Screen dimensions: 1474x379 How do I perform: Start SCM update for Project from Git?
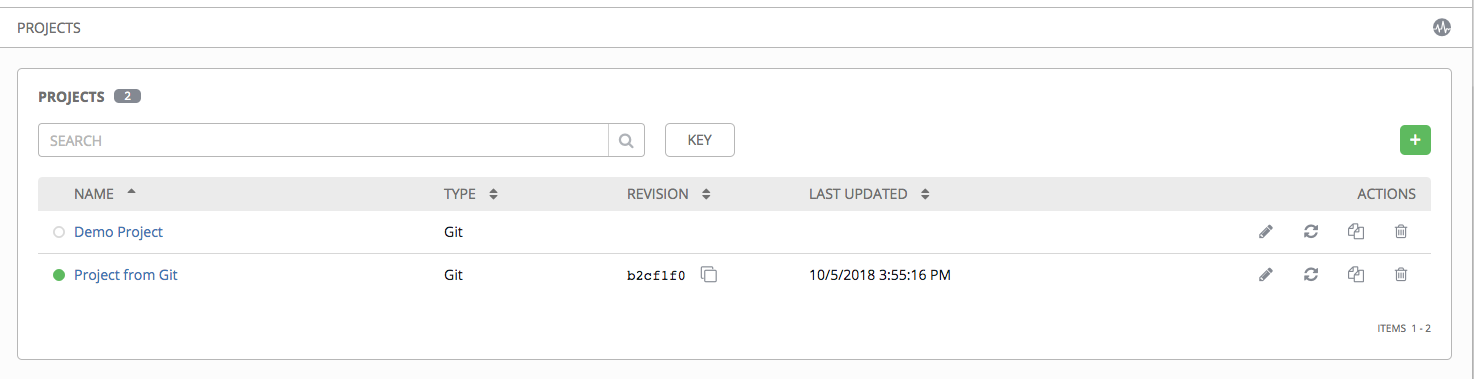pyautogui.click(x=1311, y=274)
